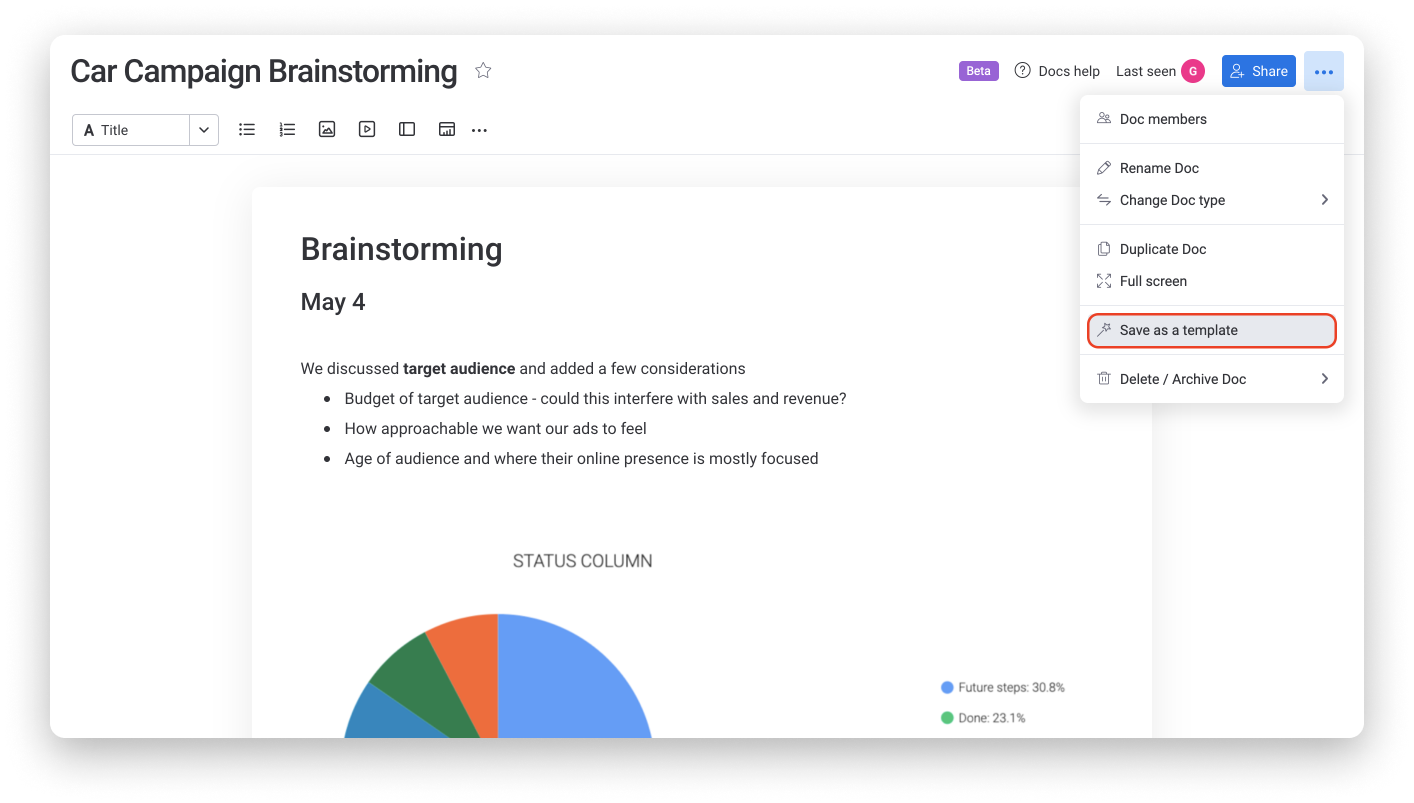The image size is (1414, 803).
Task: Click the Change Doc type chevron
Action: click(1324, 200)
